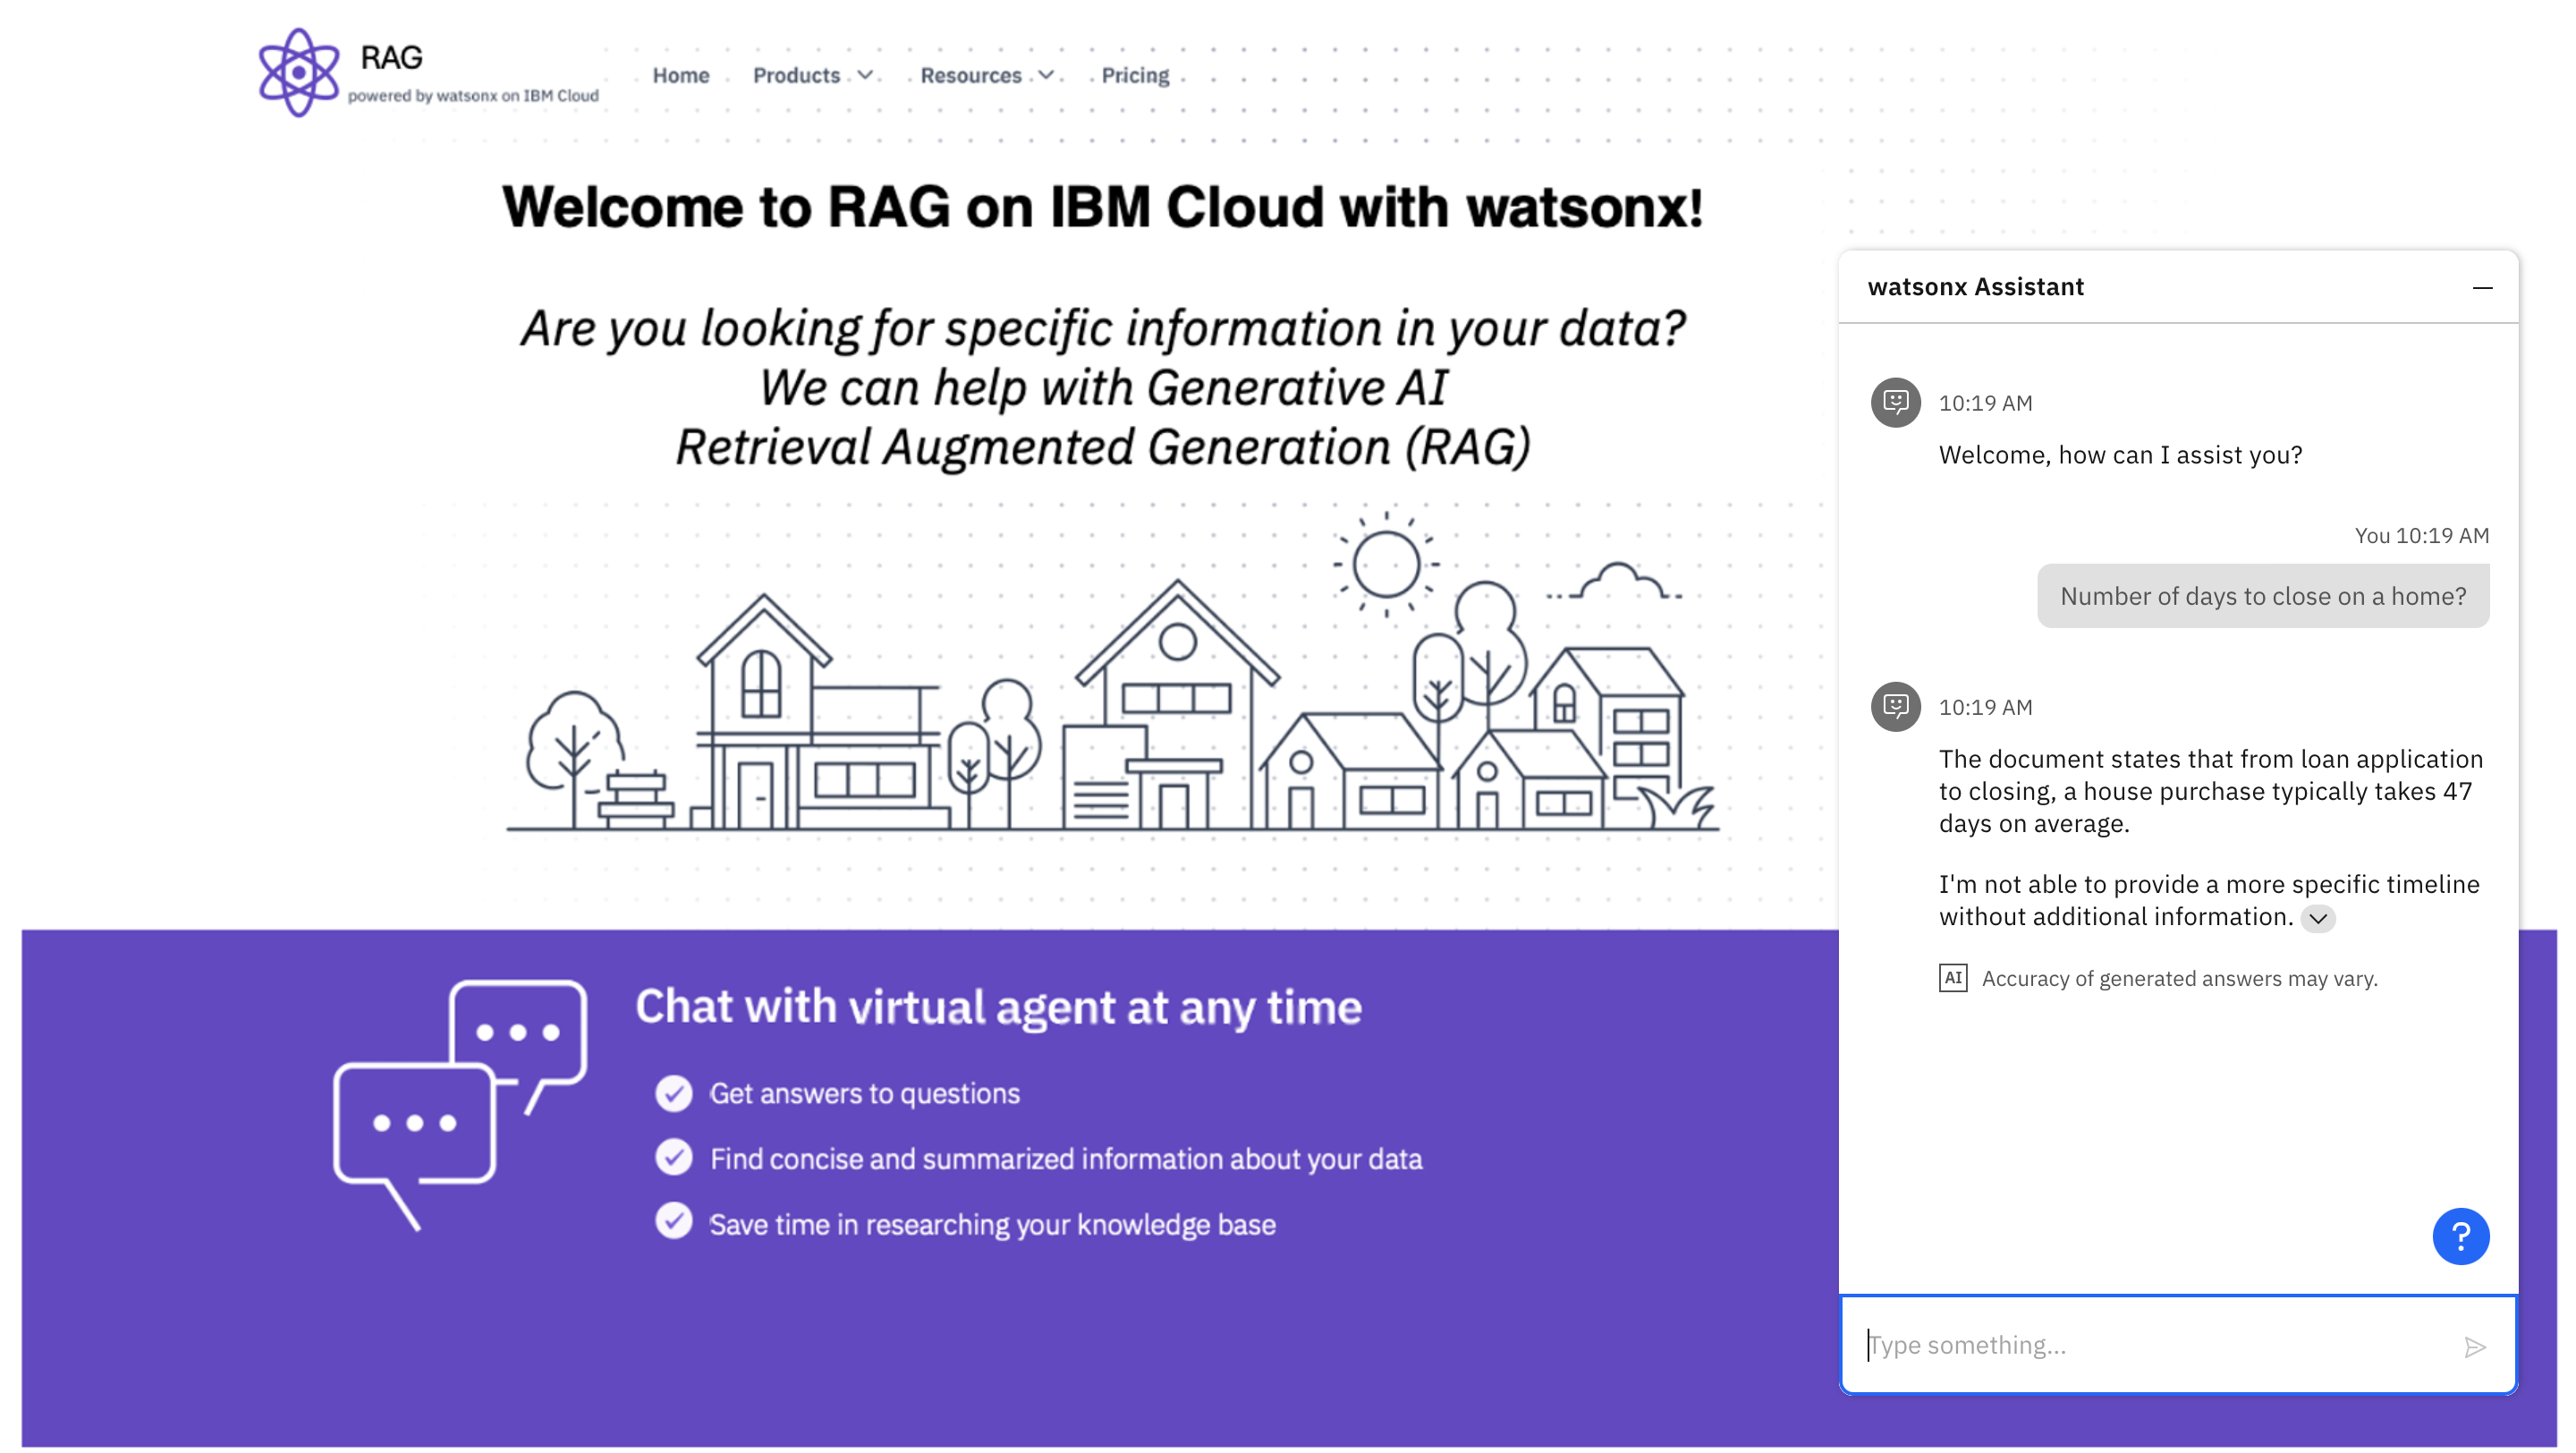Click the 'Number of days to close' message bubble
Screen dimensions: 2576x1453
tap(2262, 596)
